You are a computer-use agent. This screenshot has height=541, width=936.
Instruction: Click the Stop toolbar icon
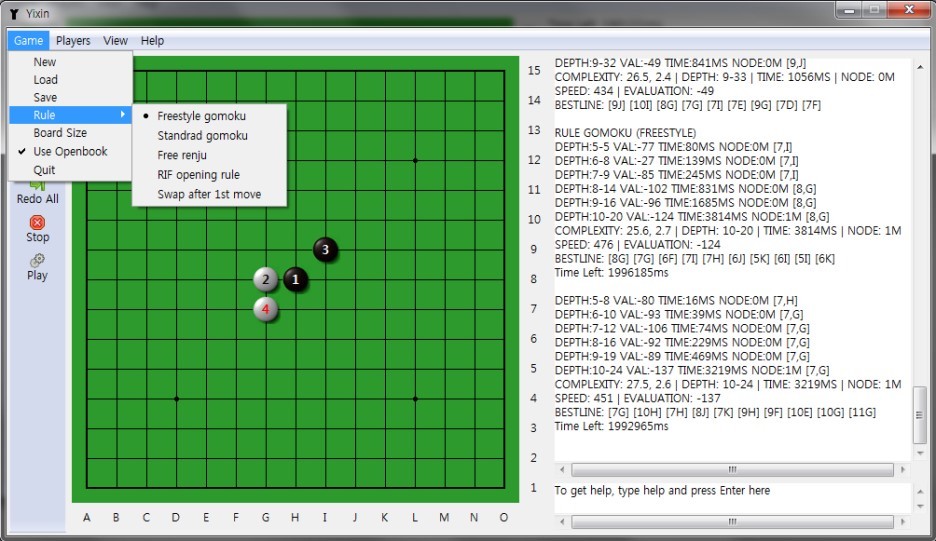click(37, 222)
